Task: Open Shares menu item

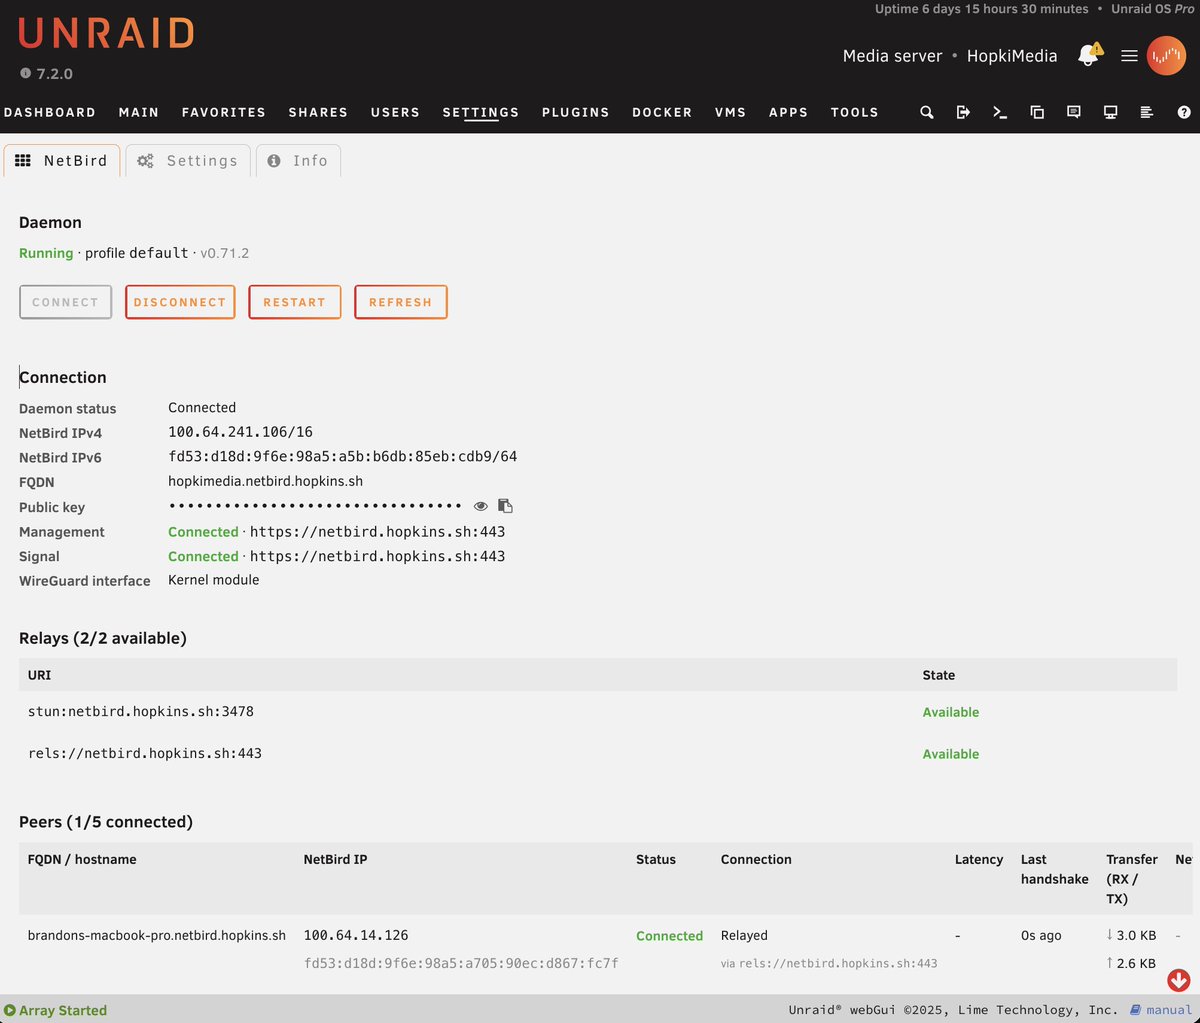Action: pyautogui.click(x=318, y=112)
